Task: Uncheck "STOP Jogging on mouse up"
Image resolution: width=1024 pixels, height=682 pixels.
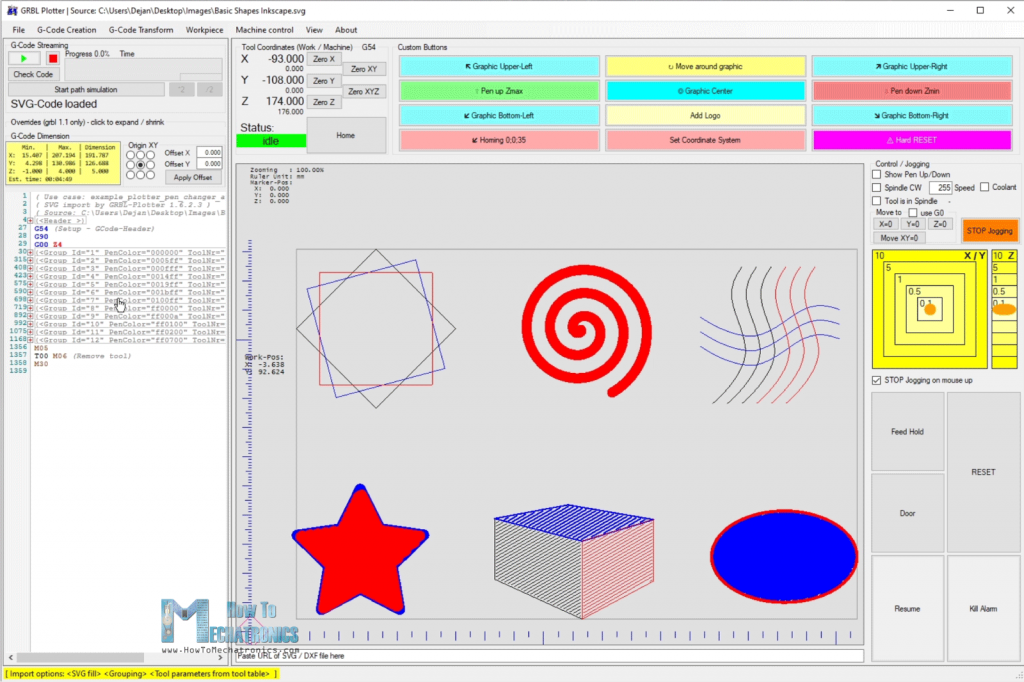Action: [x=875, y=380]
